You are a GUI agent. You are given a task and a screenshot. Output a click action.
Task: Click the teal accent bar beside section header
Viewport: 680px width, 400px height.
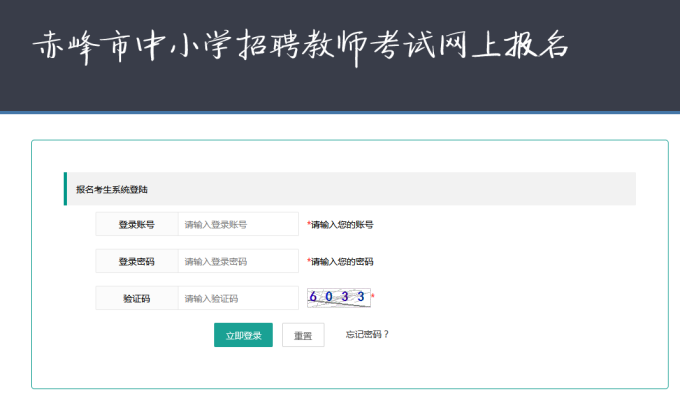65,189
